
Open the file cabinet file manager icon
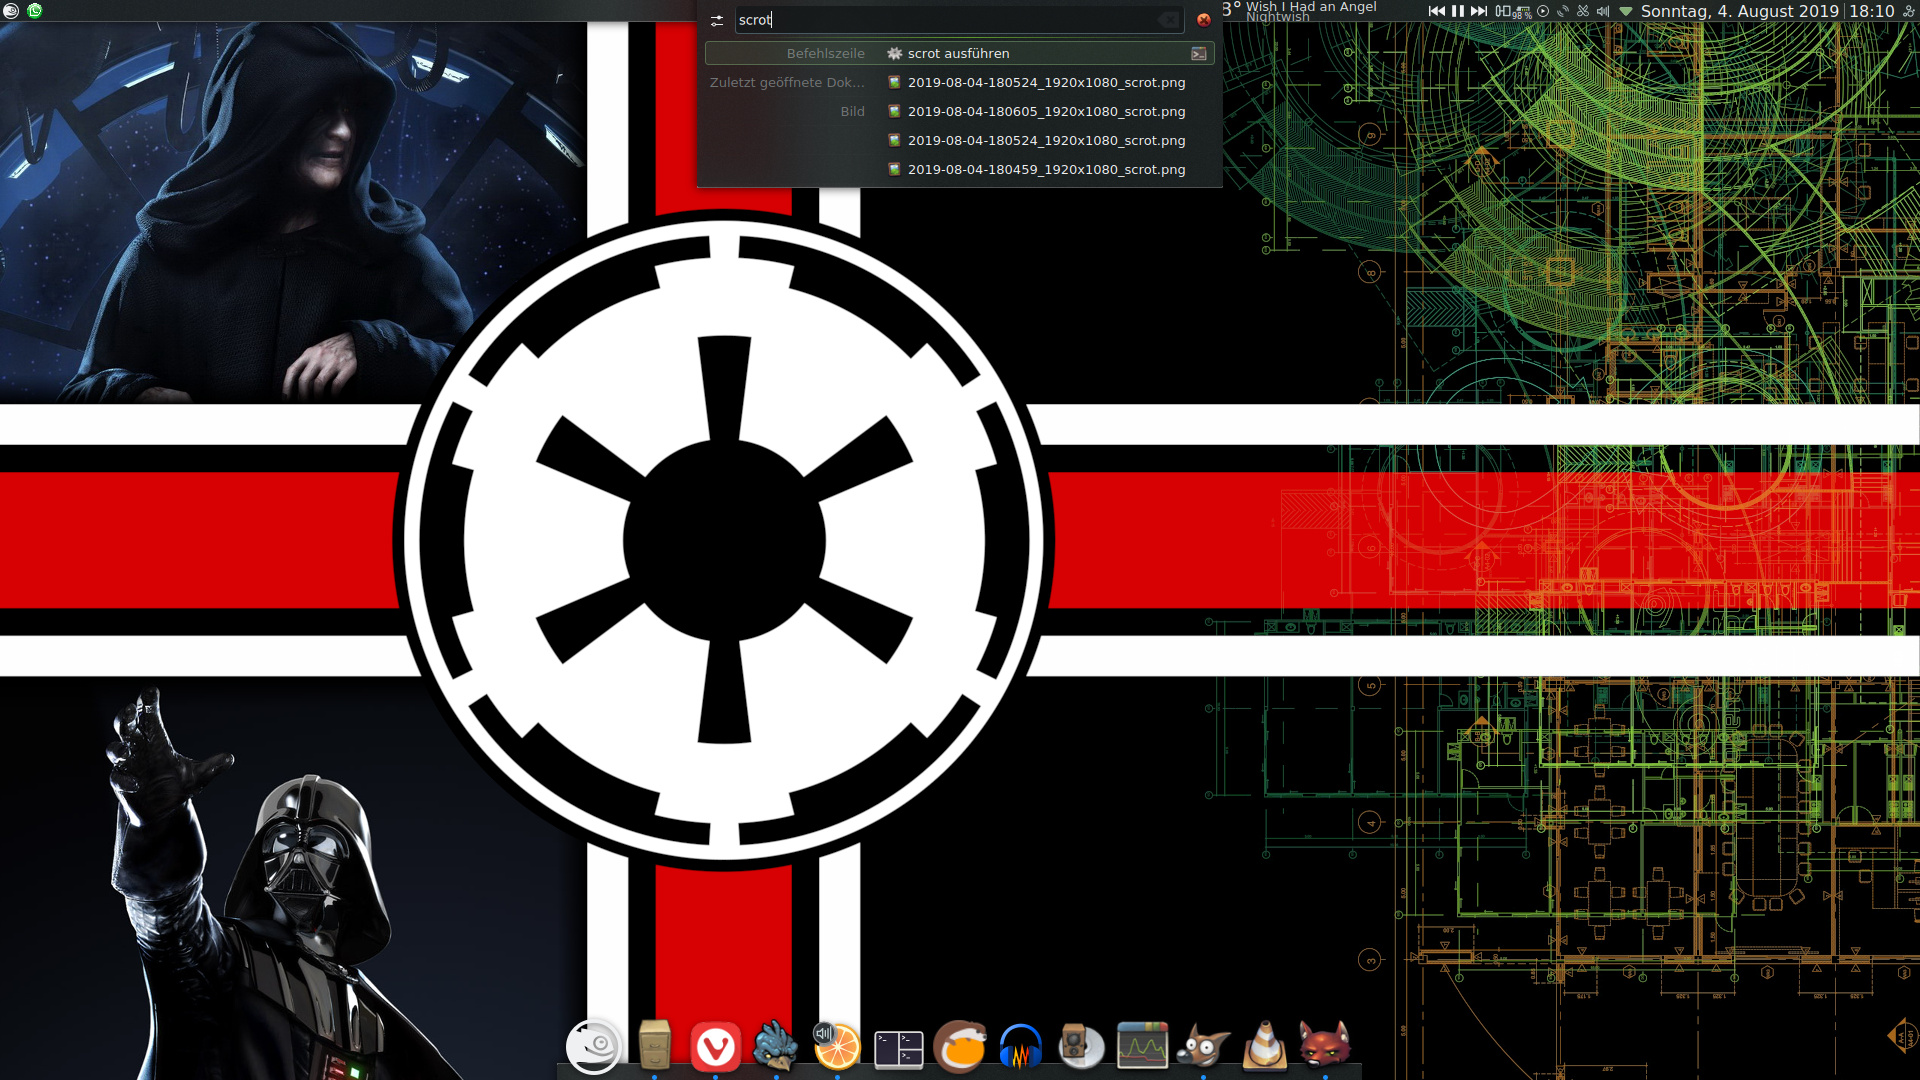point(654,1046)
